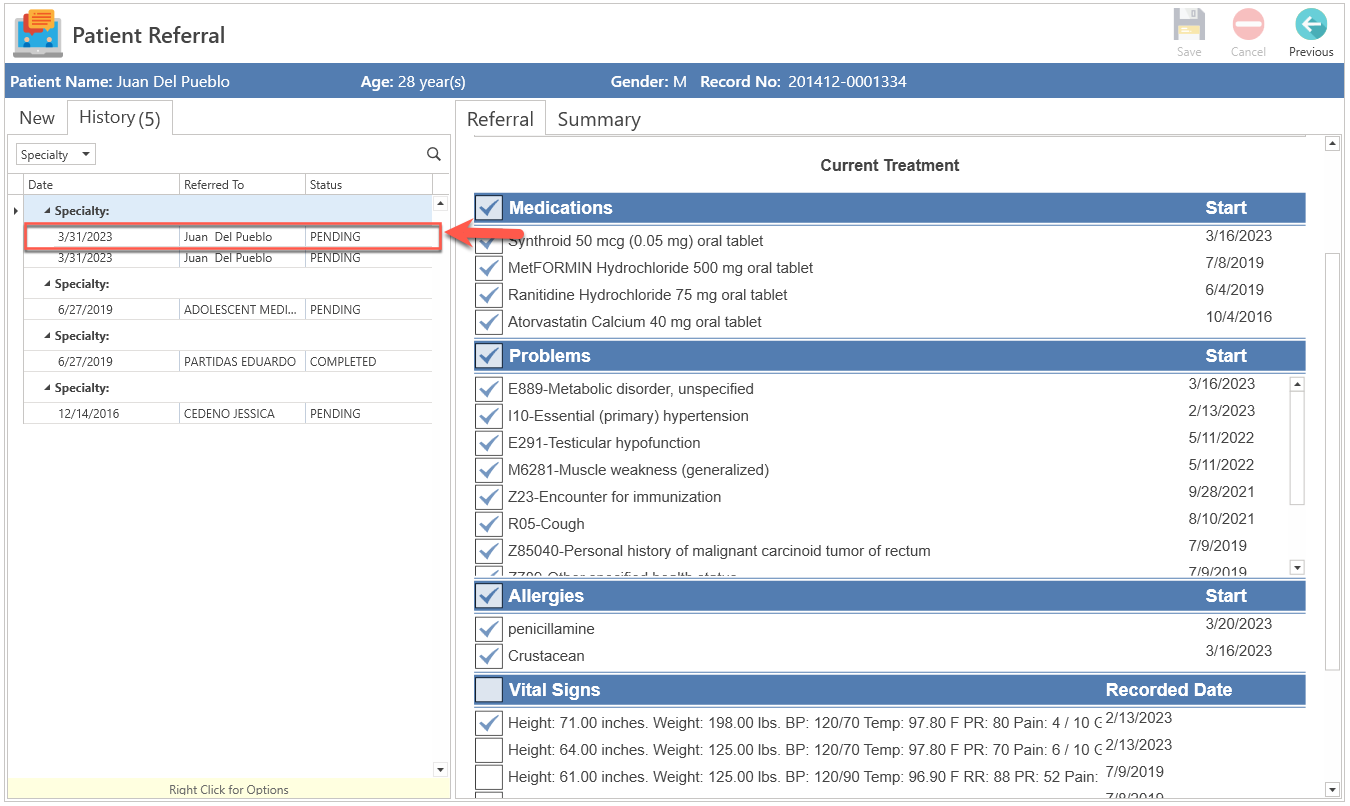Go back with the Previous arrow
The height and width of the screenshot is (806, 1350).
(1310, 25)
